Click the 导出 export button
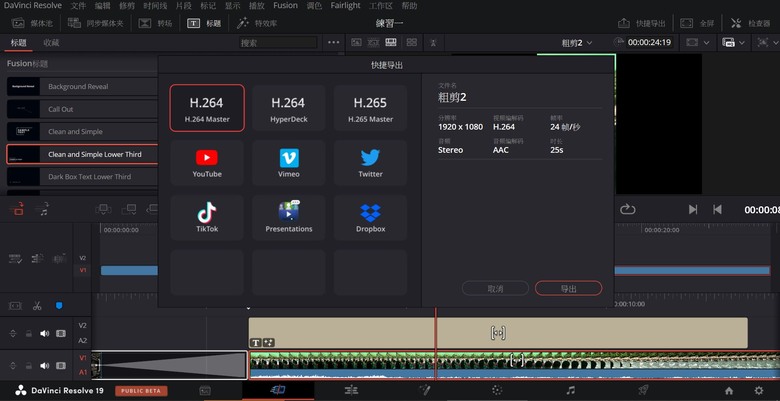This screenshot has height=401, width=780. pos(568,289)
